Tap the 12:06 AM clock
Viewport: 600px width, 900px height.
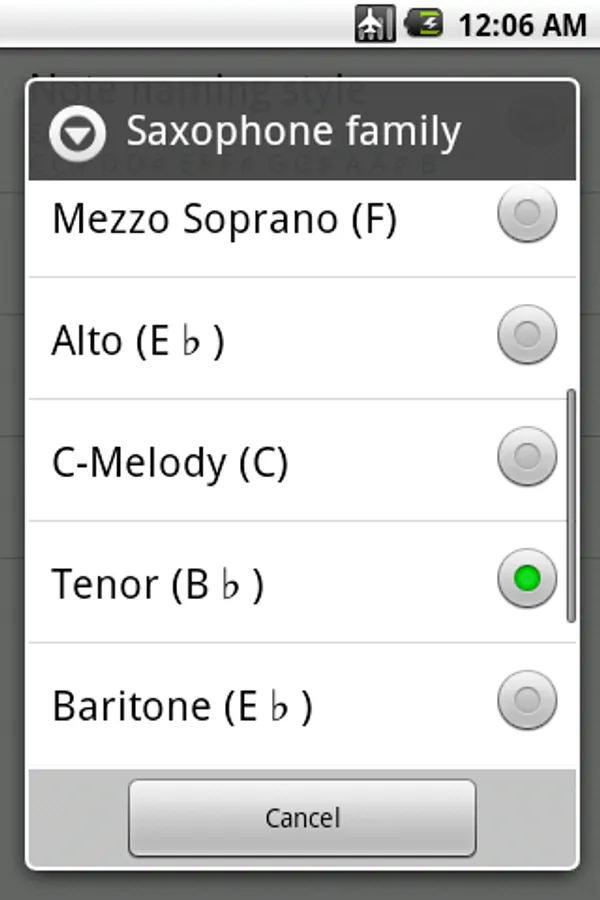[522, 24]
